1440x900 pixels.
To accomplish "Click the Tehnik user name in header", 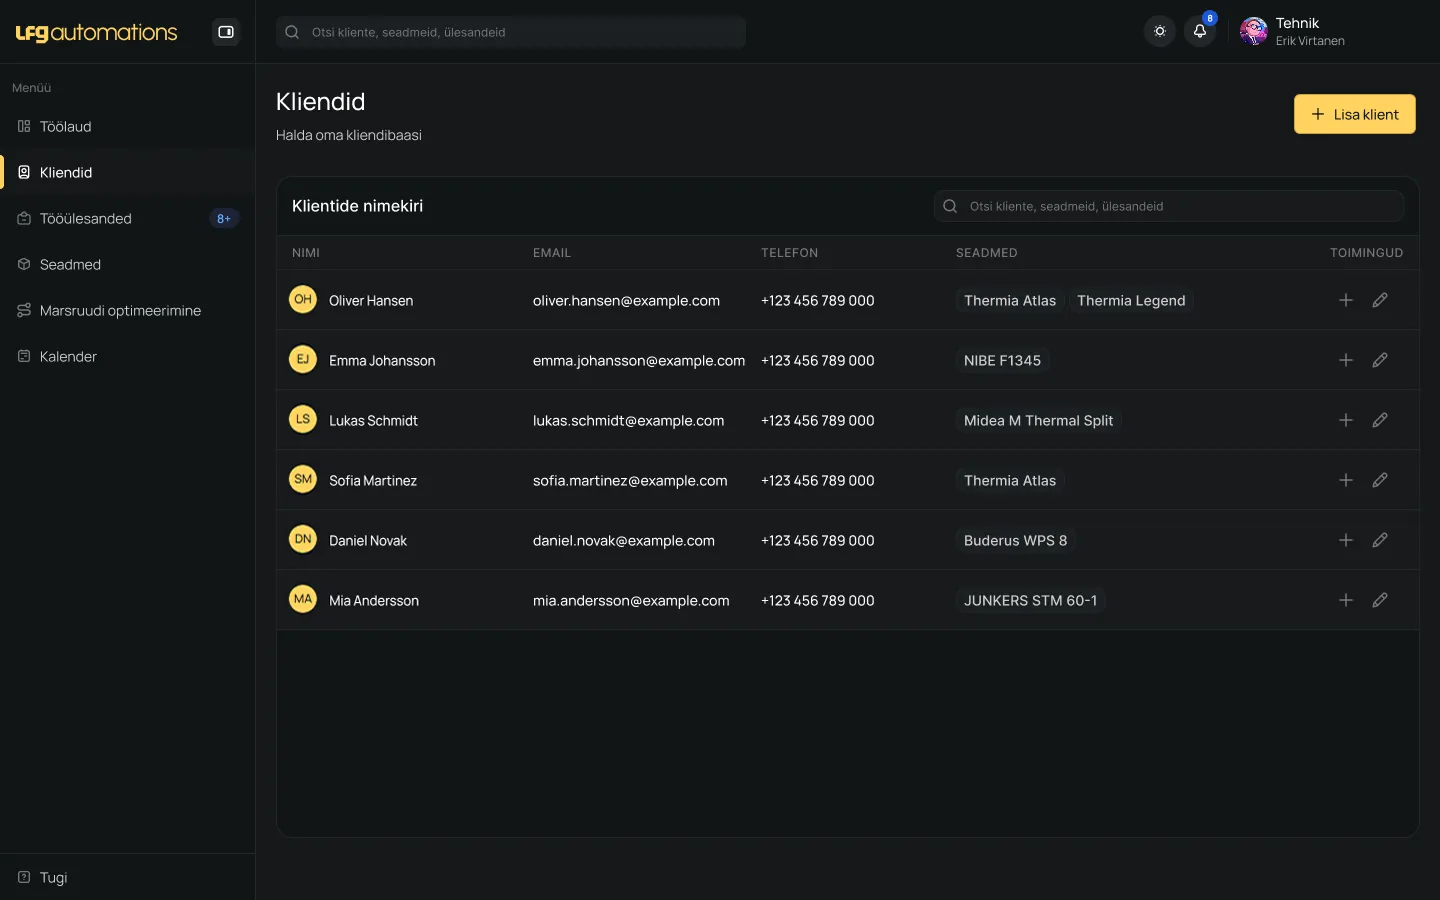I will tap(1297, 23).
